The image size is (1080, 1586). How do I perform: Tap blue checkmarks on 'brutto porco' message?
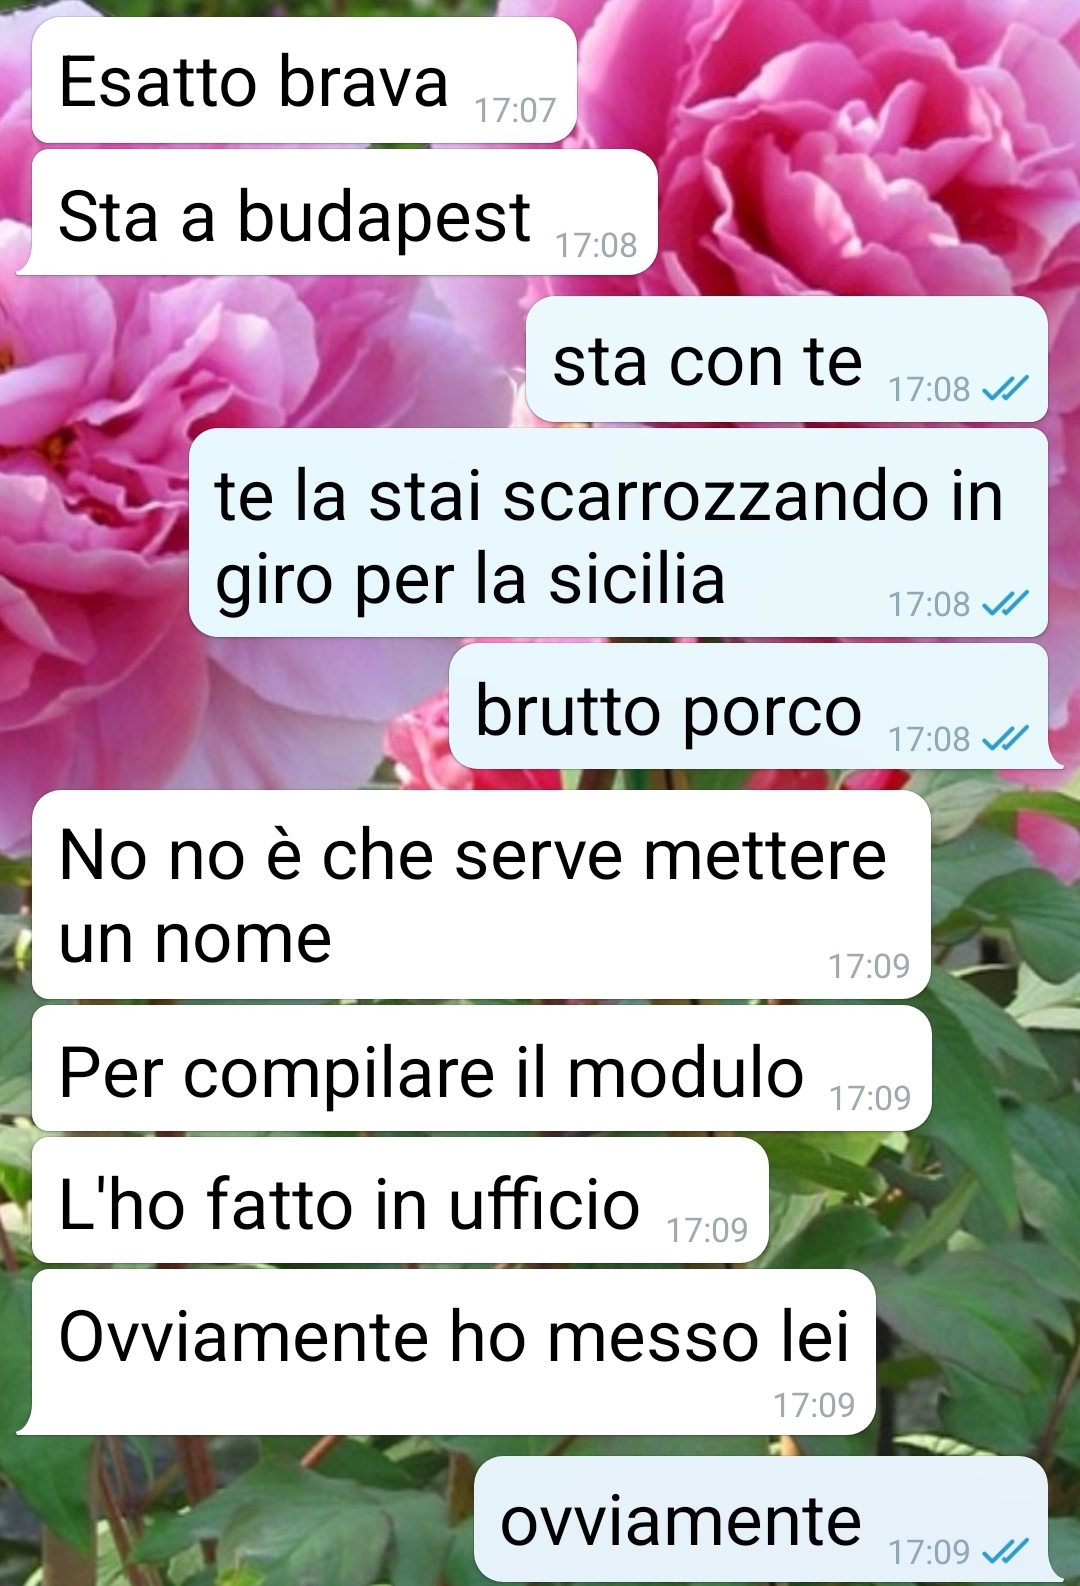pyautogui.click(x=1004, y=738)
